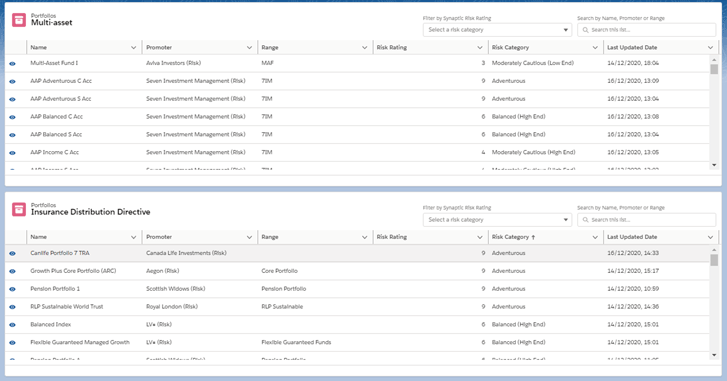View RLP Sustainable World Trust eye icon
This screenshot has width=727, height=381.
click(x=13, y=307)
